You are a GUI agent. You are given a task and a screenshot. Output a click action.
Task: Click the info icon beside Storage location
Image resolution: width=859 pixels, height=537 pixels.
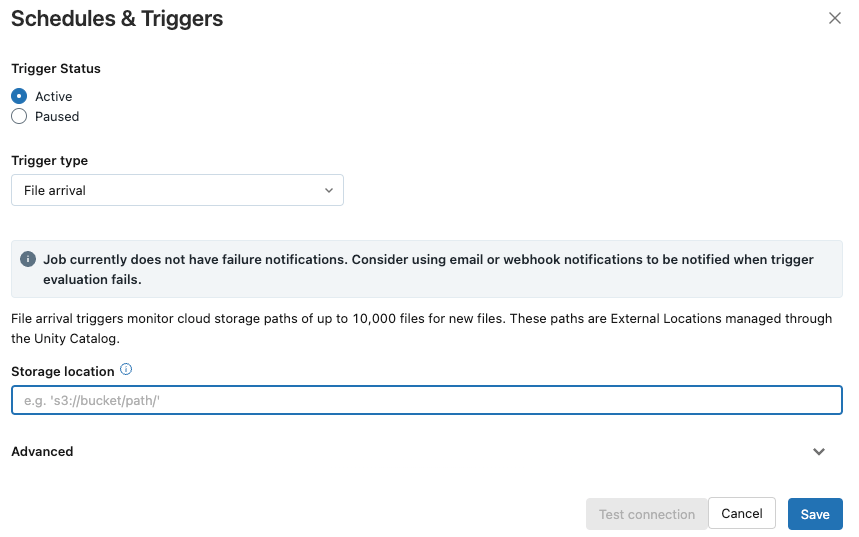(x=126, y=369)
